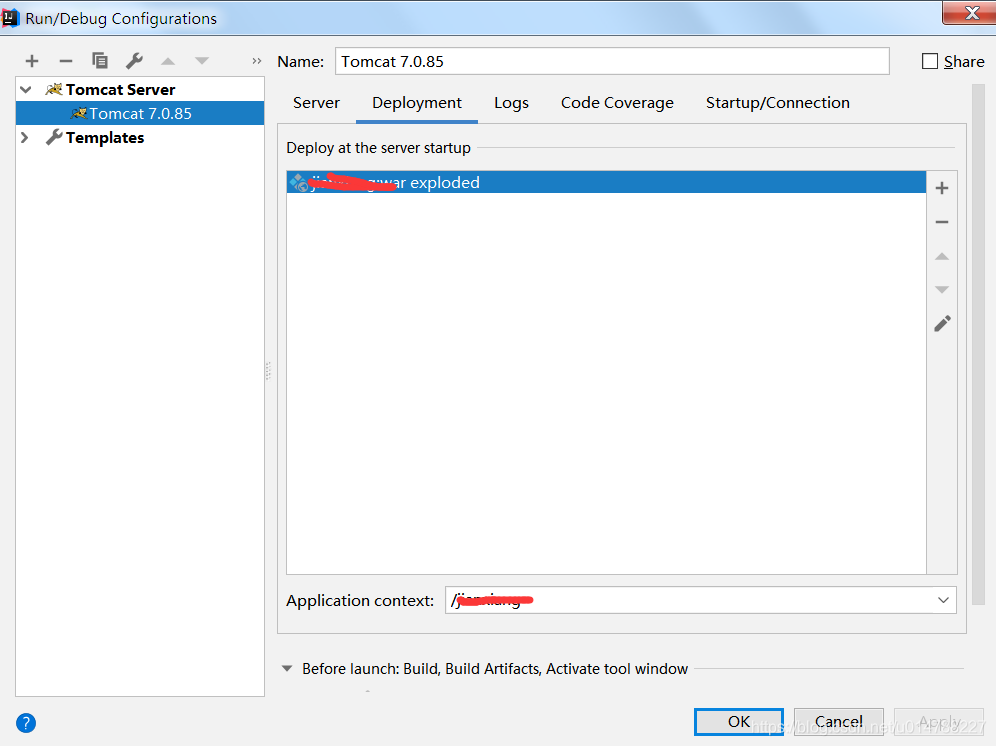Expand the Templates tree node
This screenshot has width=996, height=746.
click(25, 137)
